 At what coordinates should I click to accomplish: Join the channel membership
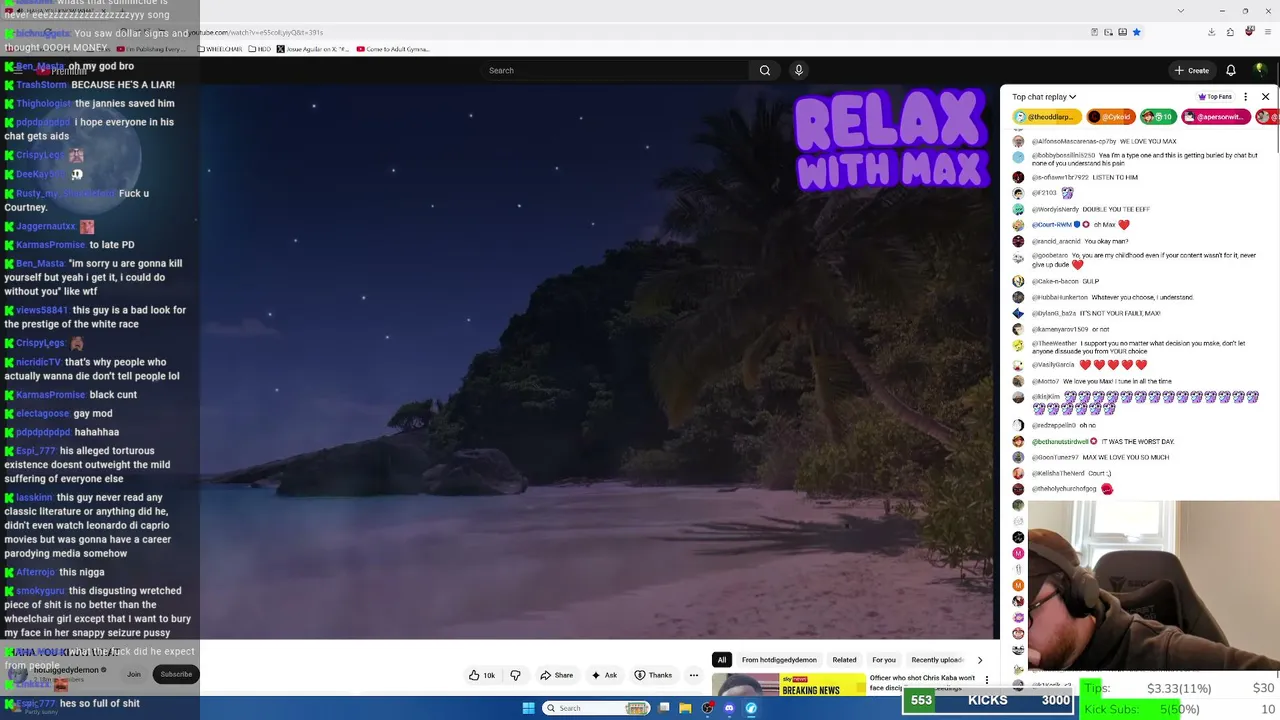click(134, 674)
